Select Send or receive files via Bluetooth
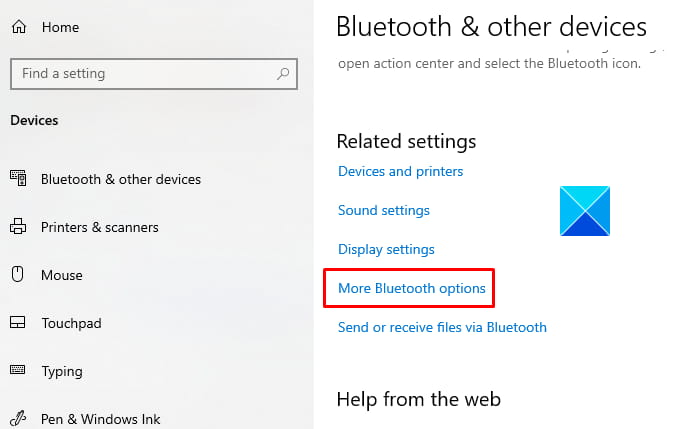This screenshot has width=673, height=429. click(442, 327)
